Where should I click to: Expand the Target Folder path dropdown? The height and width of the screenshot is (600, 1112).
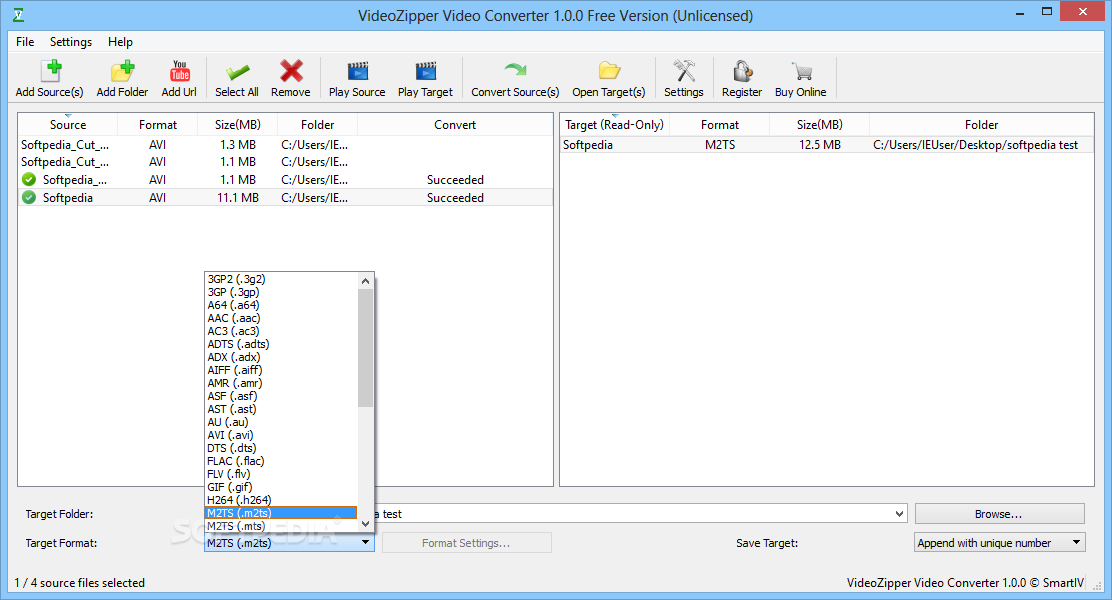point(899,513)
